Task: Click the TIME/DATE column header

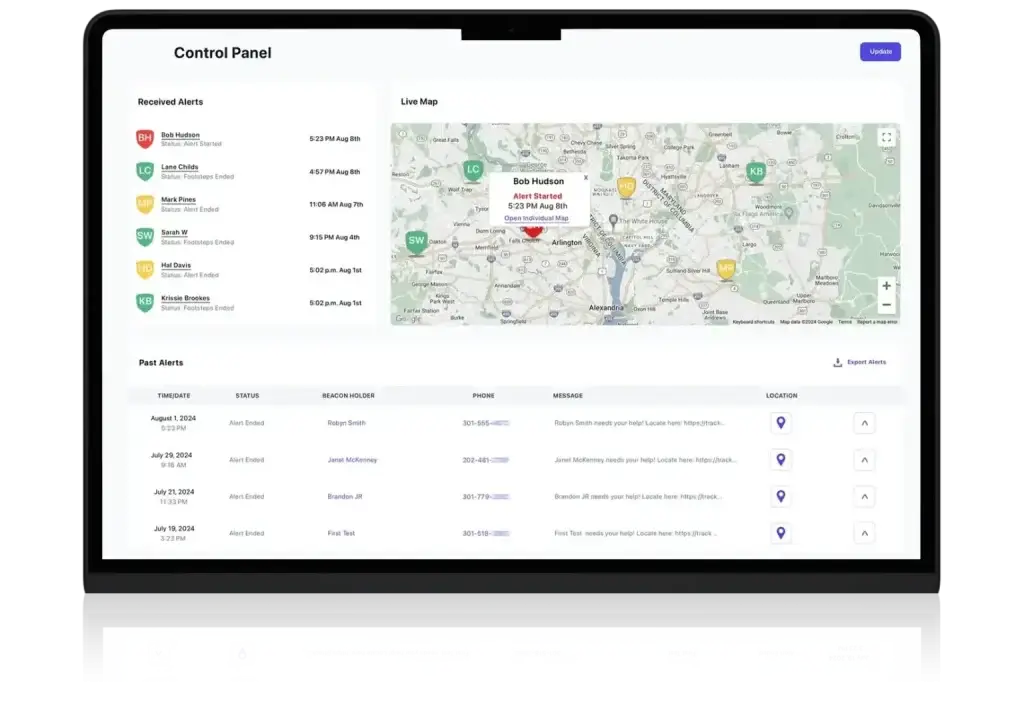Action: (174, 396)
